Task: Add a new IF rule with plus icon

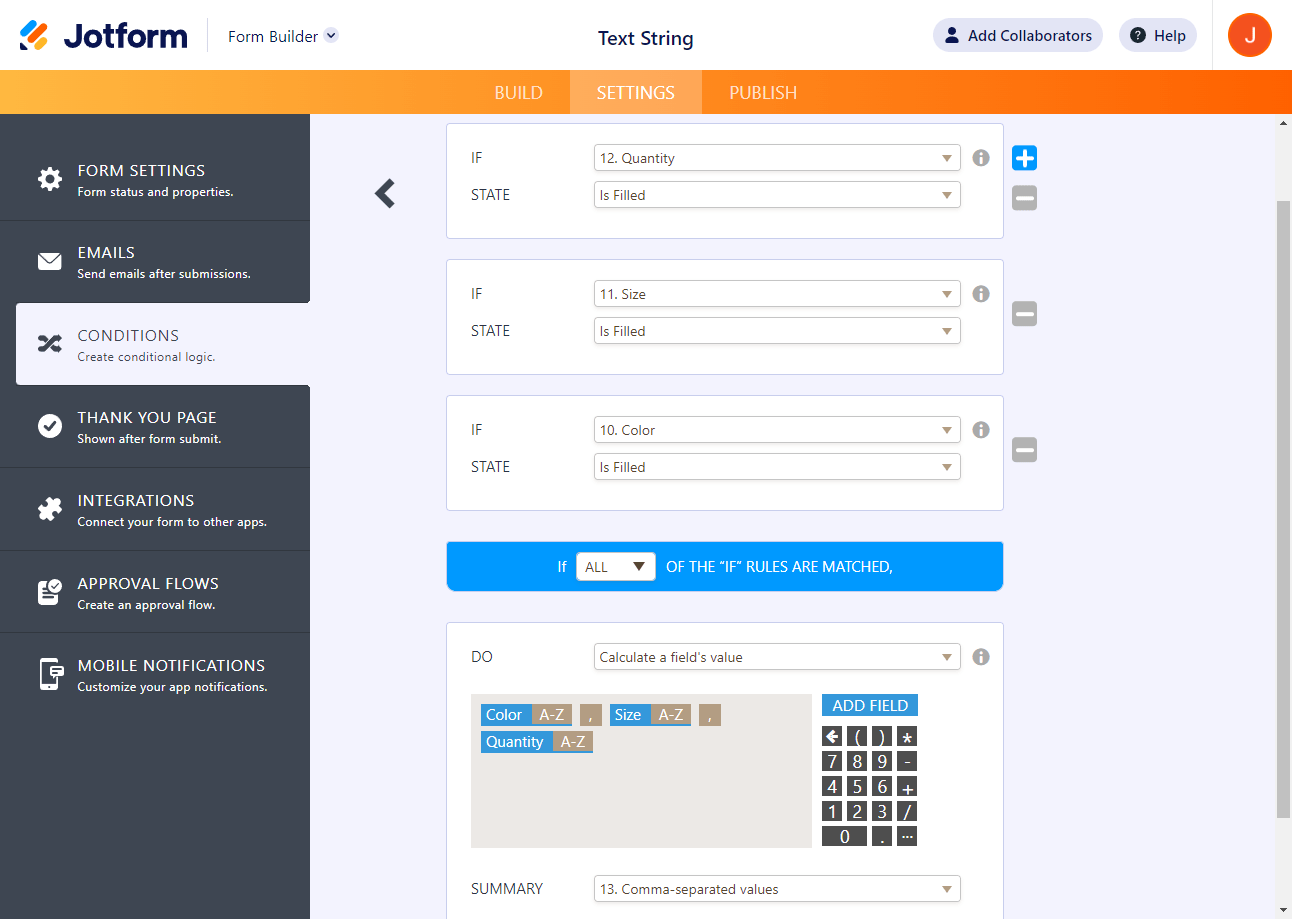Action: (x=1024, y=158)
